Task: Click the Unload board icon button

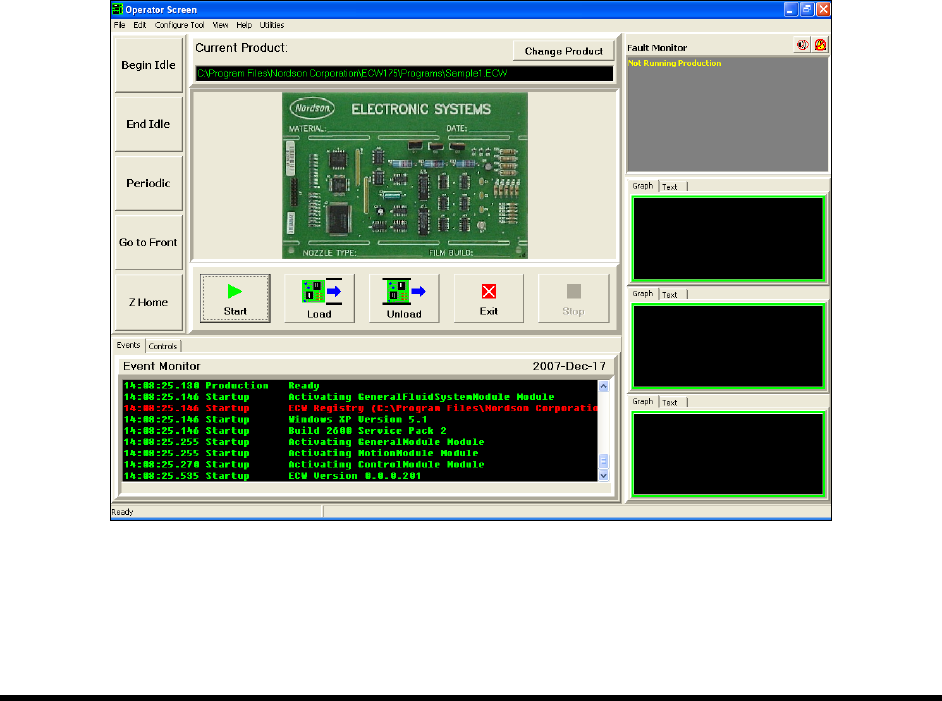Action: [x=404, y=297]
